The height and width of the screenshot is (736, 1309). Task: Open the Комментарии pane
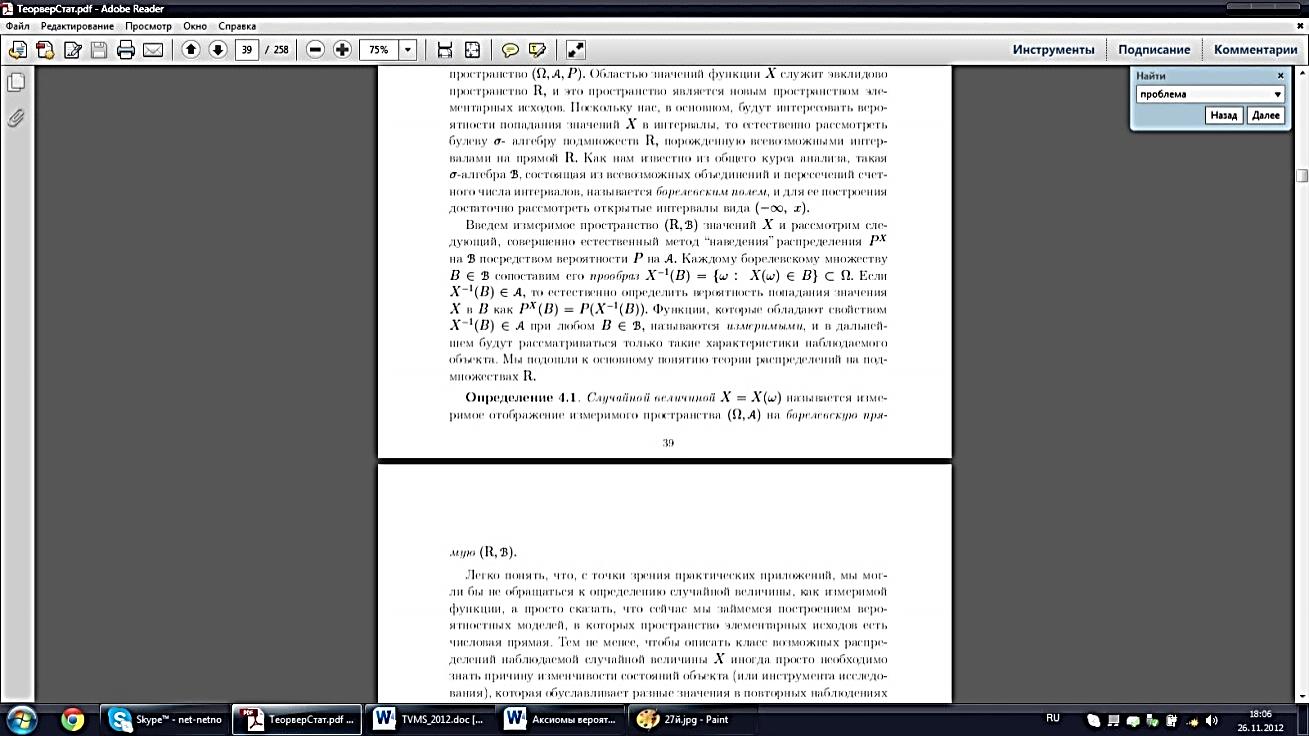1255,50
